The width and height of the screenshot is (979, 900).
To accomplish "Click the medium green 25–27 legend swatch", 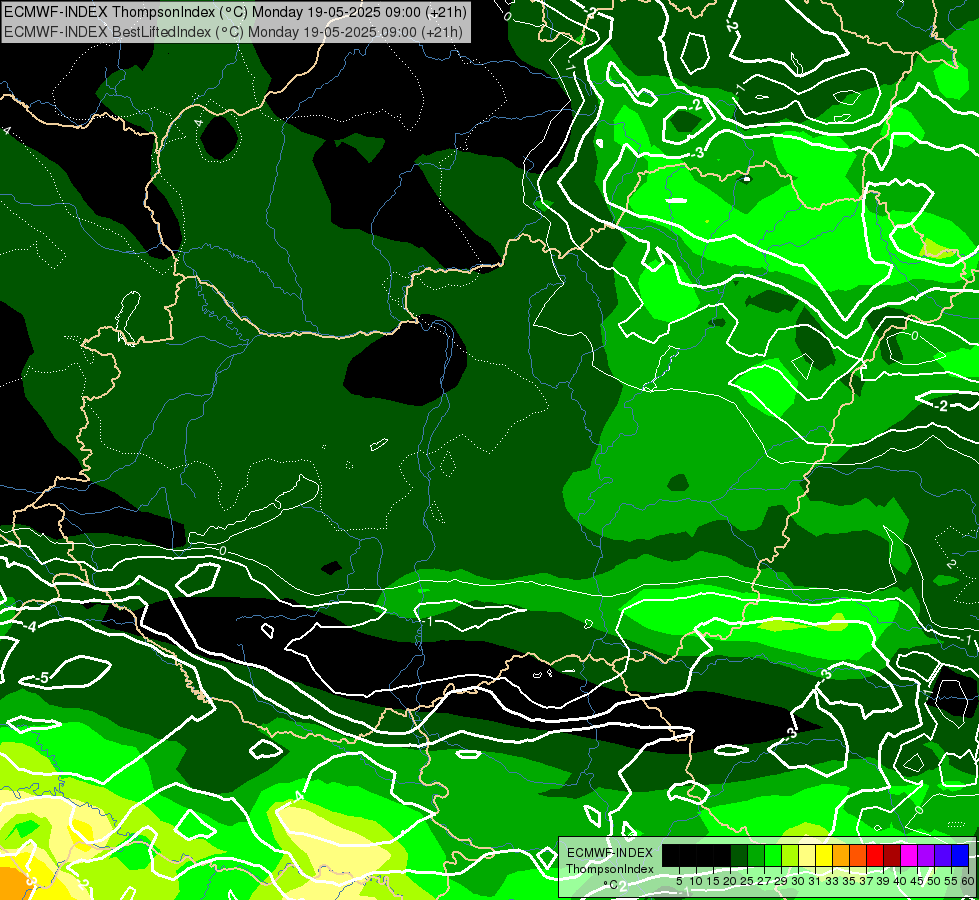I will tap(756, 855).
